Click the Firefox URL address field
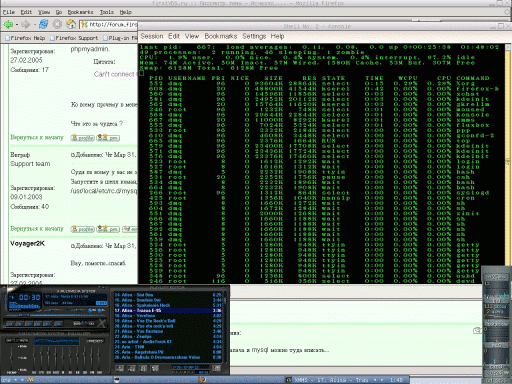Screen dimensions: 512x384 pos(109,24)
